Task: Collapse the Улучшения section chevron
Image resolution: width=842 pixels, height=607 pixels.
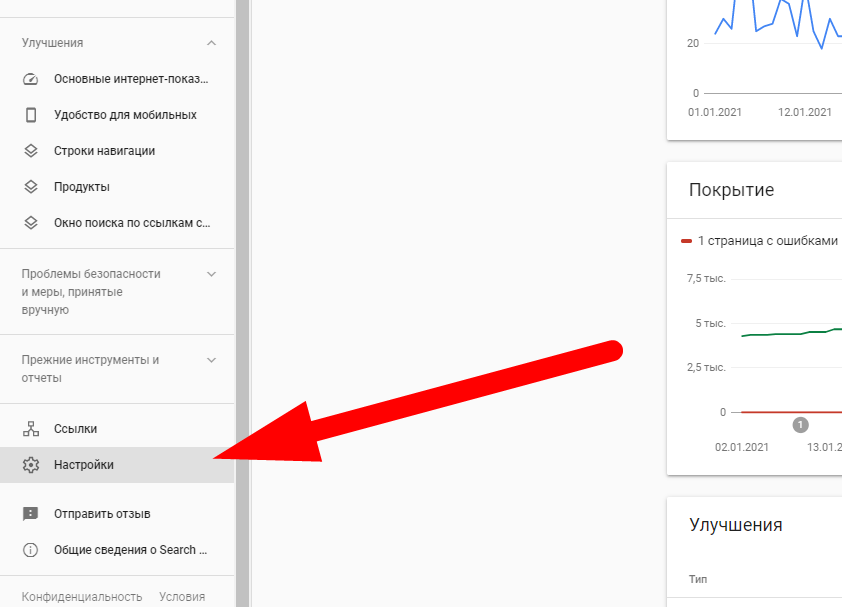Action: pyautogui.click(x=212, y=43)
